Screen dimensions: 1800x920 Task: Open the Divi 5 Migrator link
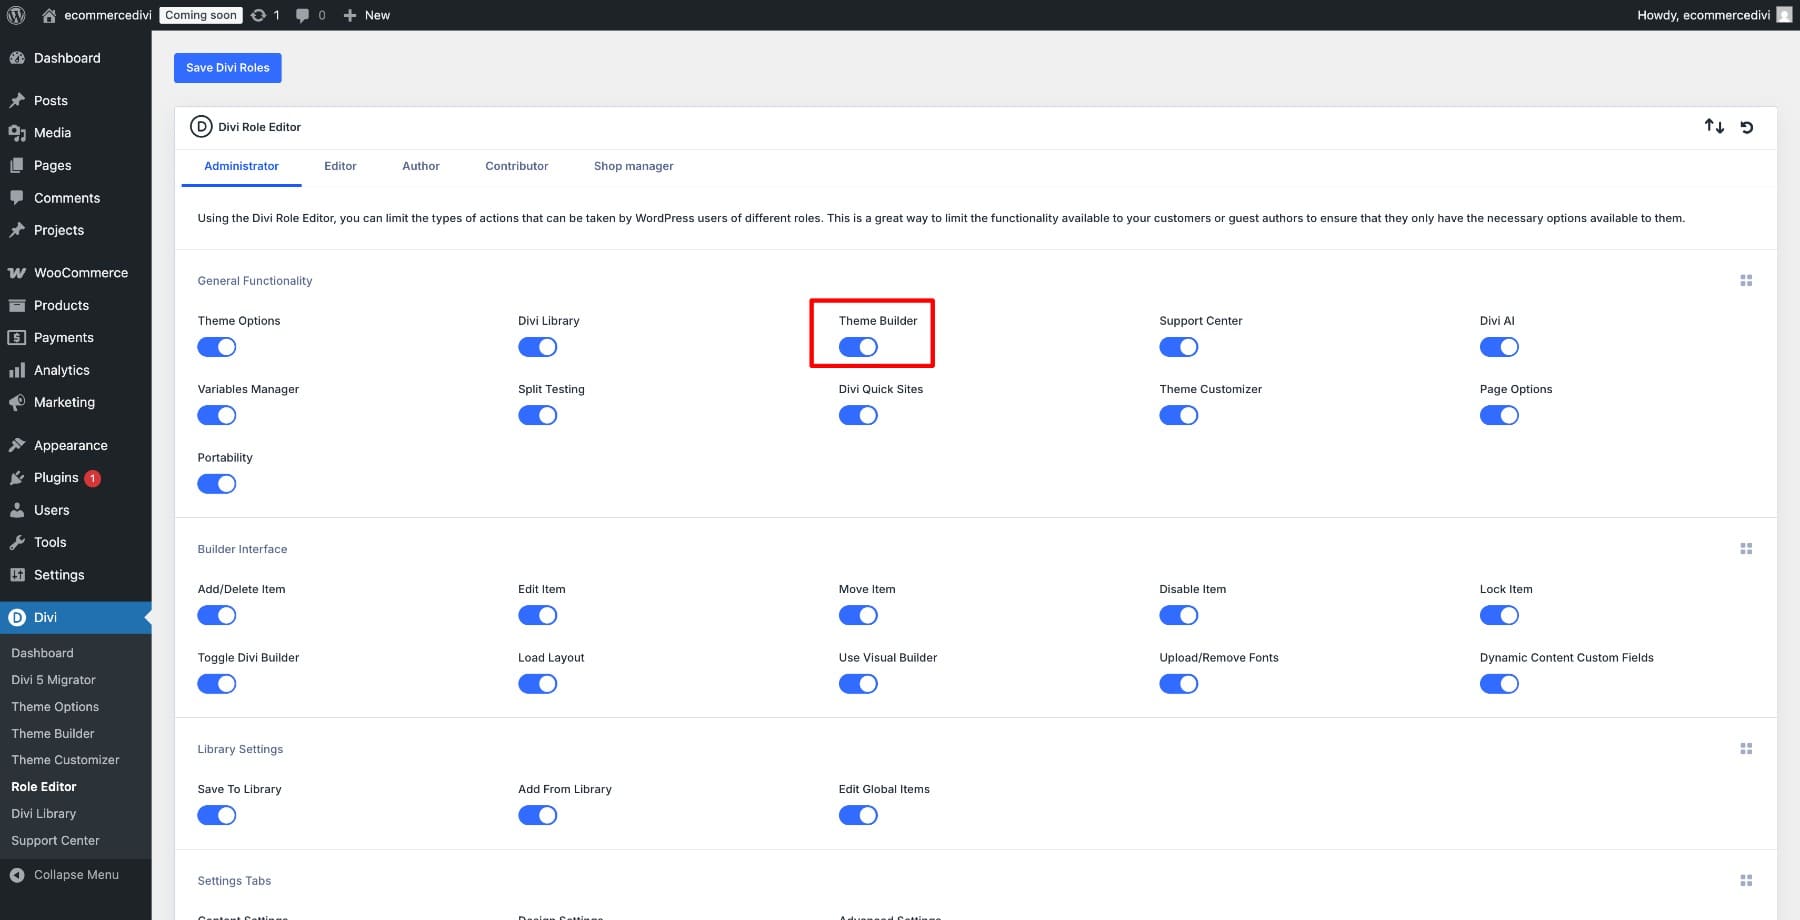53,679
